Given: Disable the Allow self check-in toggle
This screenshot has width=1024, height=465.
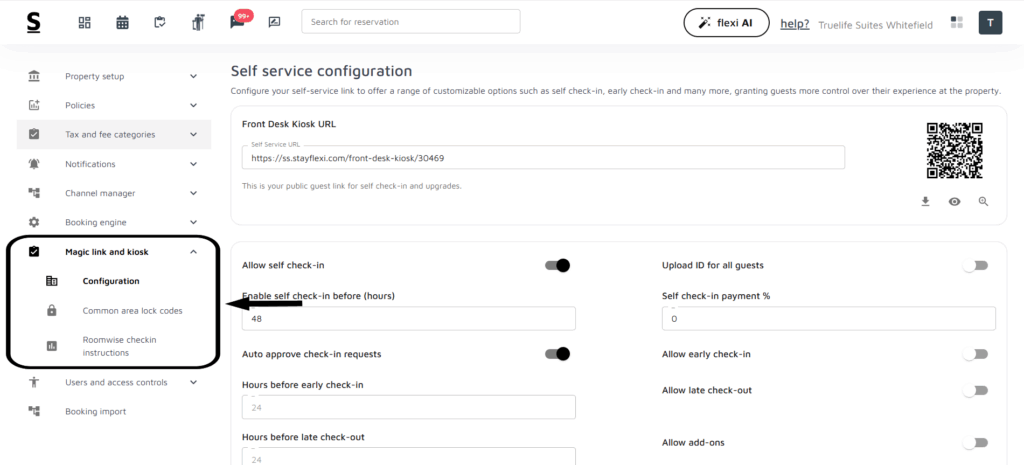Looking at the screenshot, I should [x=557, y=265].
